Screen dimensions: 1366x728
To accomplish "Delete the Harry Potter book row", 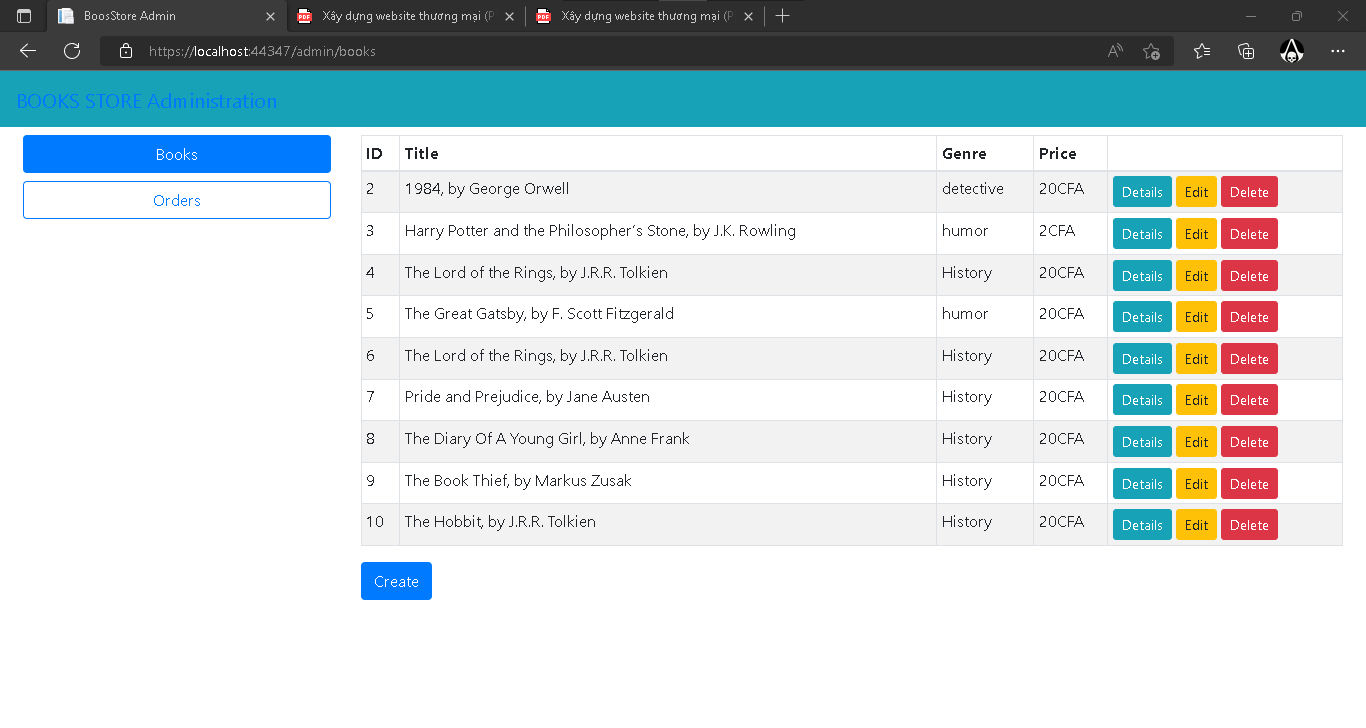I will (x=1249, y=234).
